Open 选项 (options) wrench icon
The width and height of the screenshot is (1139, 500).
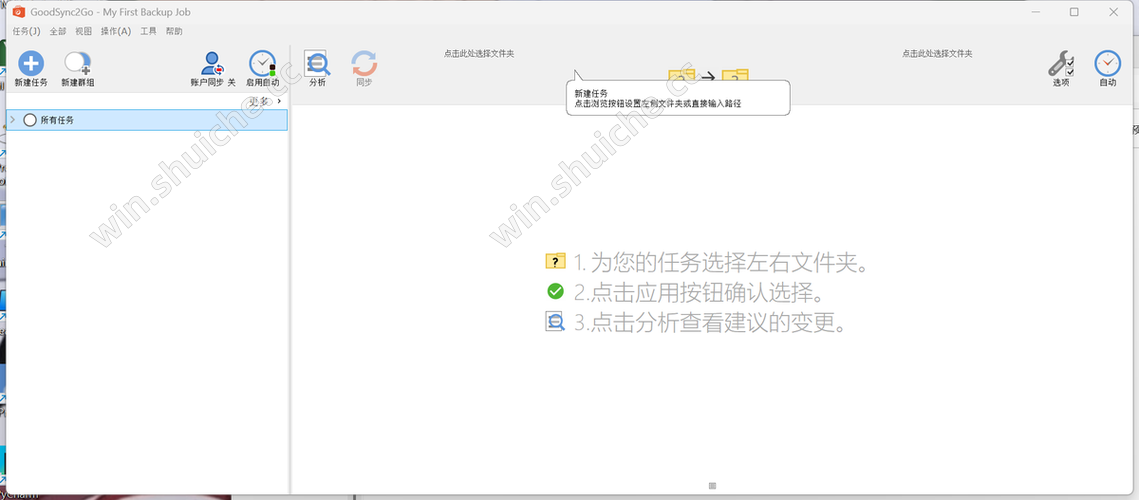pos(1061,63)
